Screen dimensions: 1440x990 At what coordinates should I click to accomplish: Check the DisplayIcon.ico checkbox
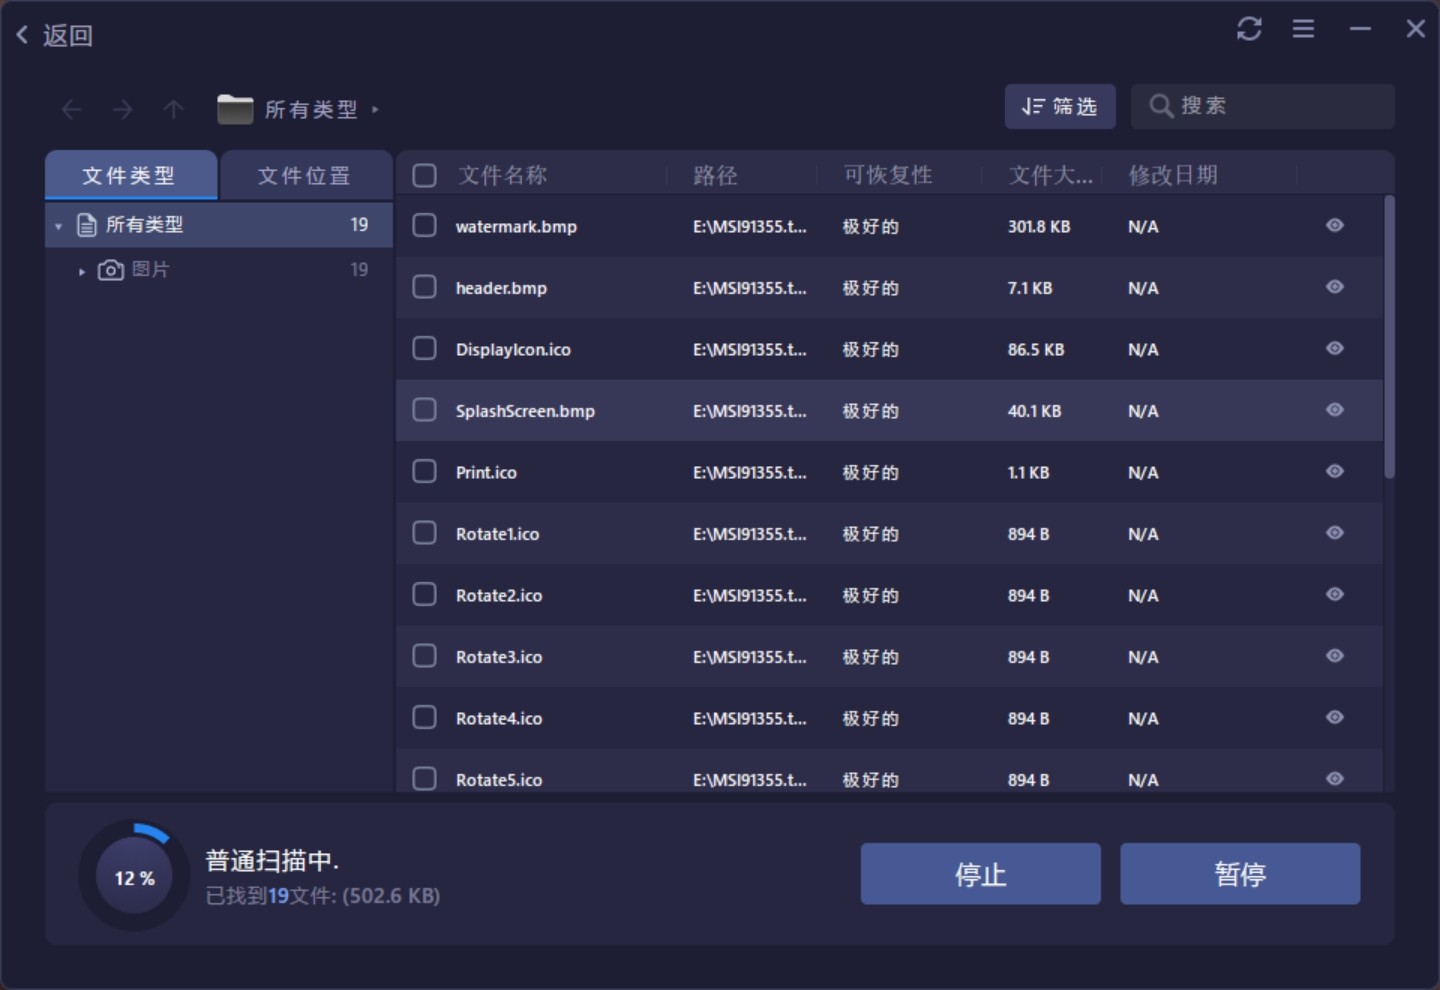pyautogui.click(x=424, y=349)
